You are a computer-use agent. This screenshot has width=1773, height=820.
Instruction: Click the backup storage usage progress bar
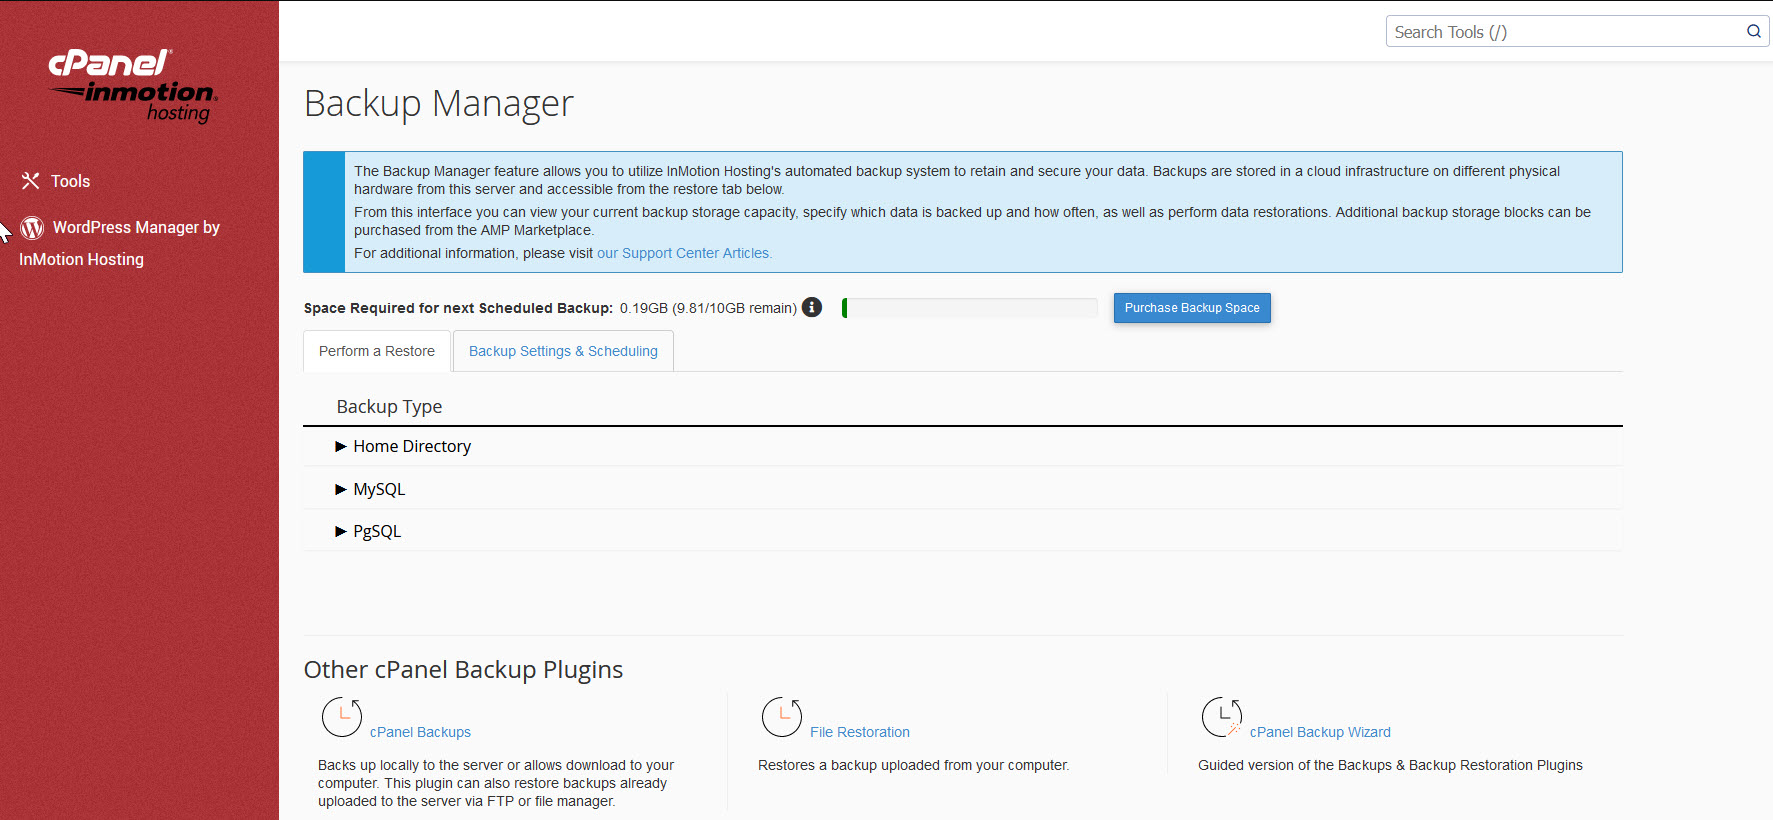tap(969, 308)
